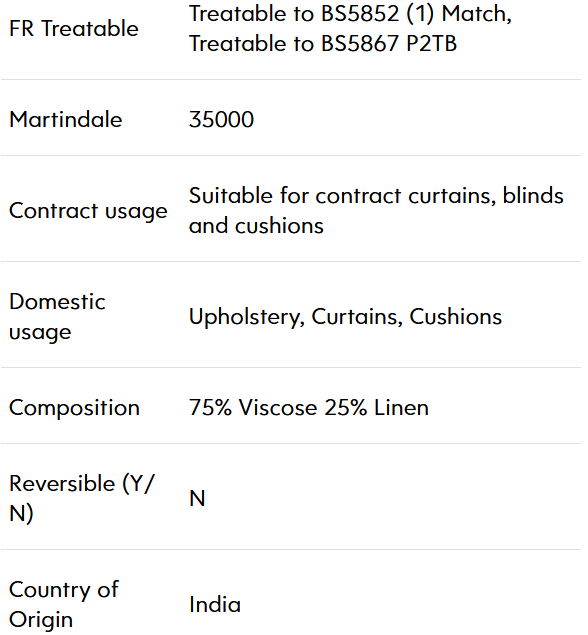Select the contract curtains, blinds text
The height and width of the screenshot is (635, 588).
point(439,196)
